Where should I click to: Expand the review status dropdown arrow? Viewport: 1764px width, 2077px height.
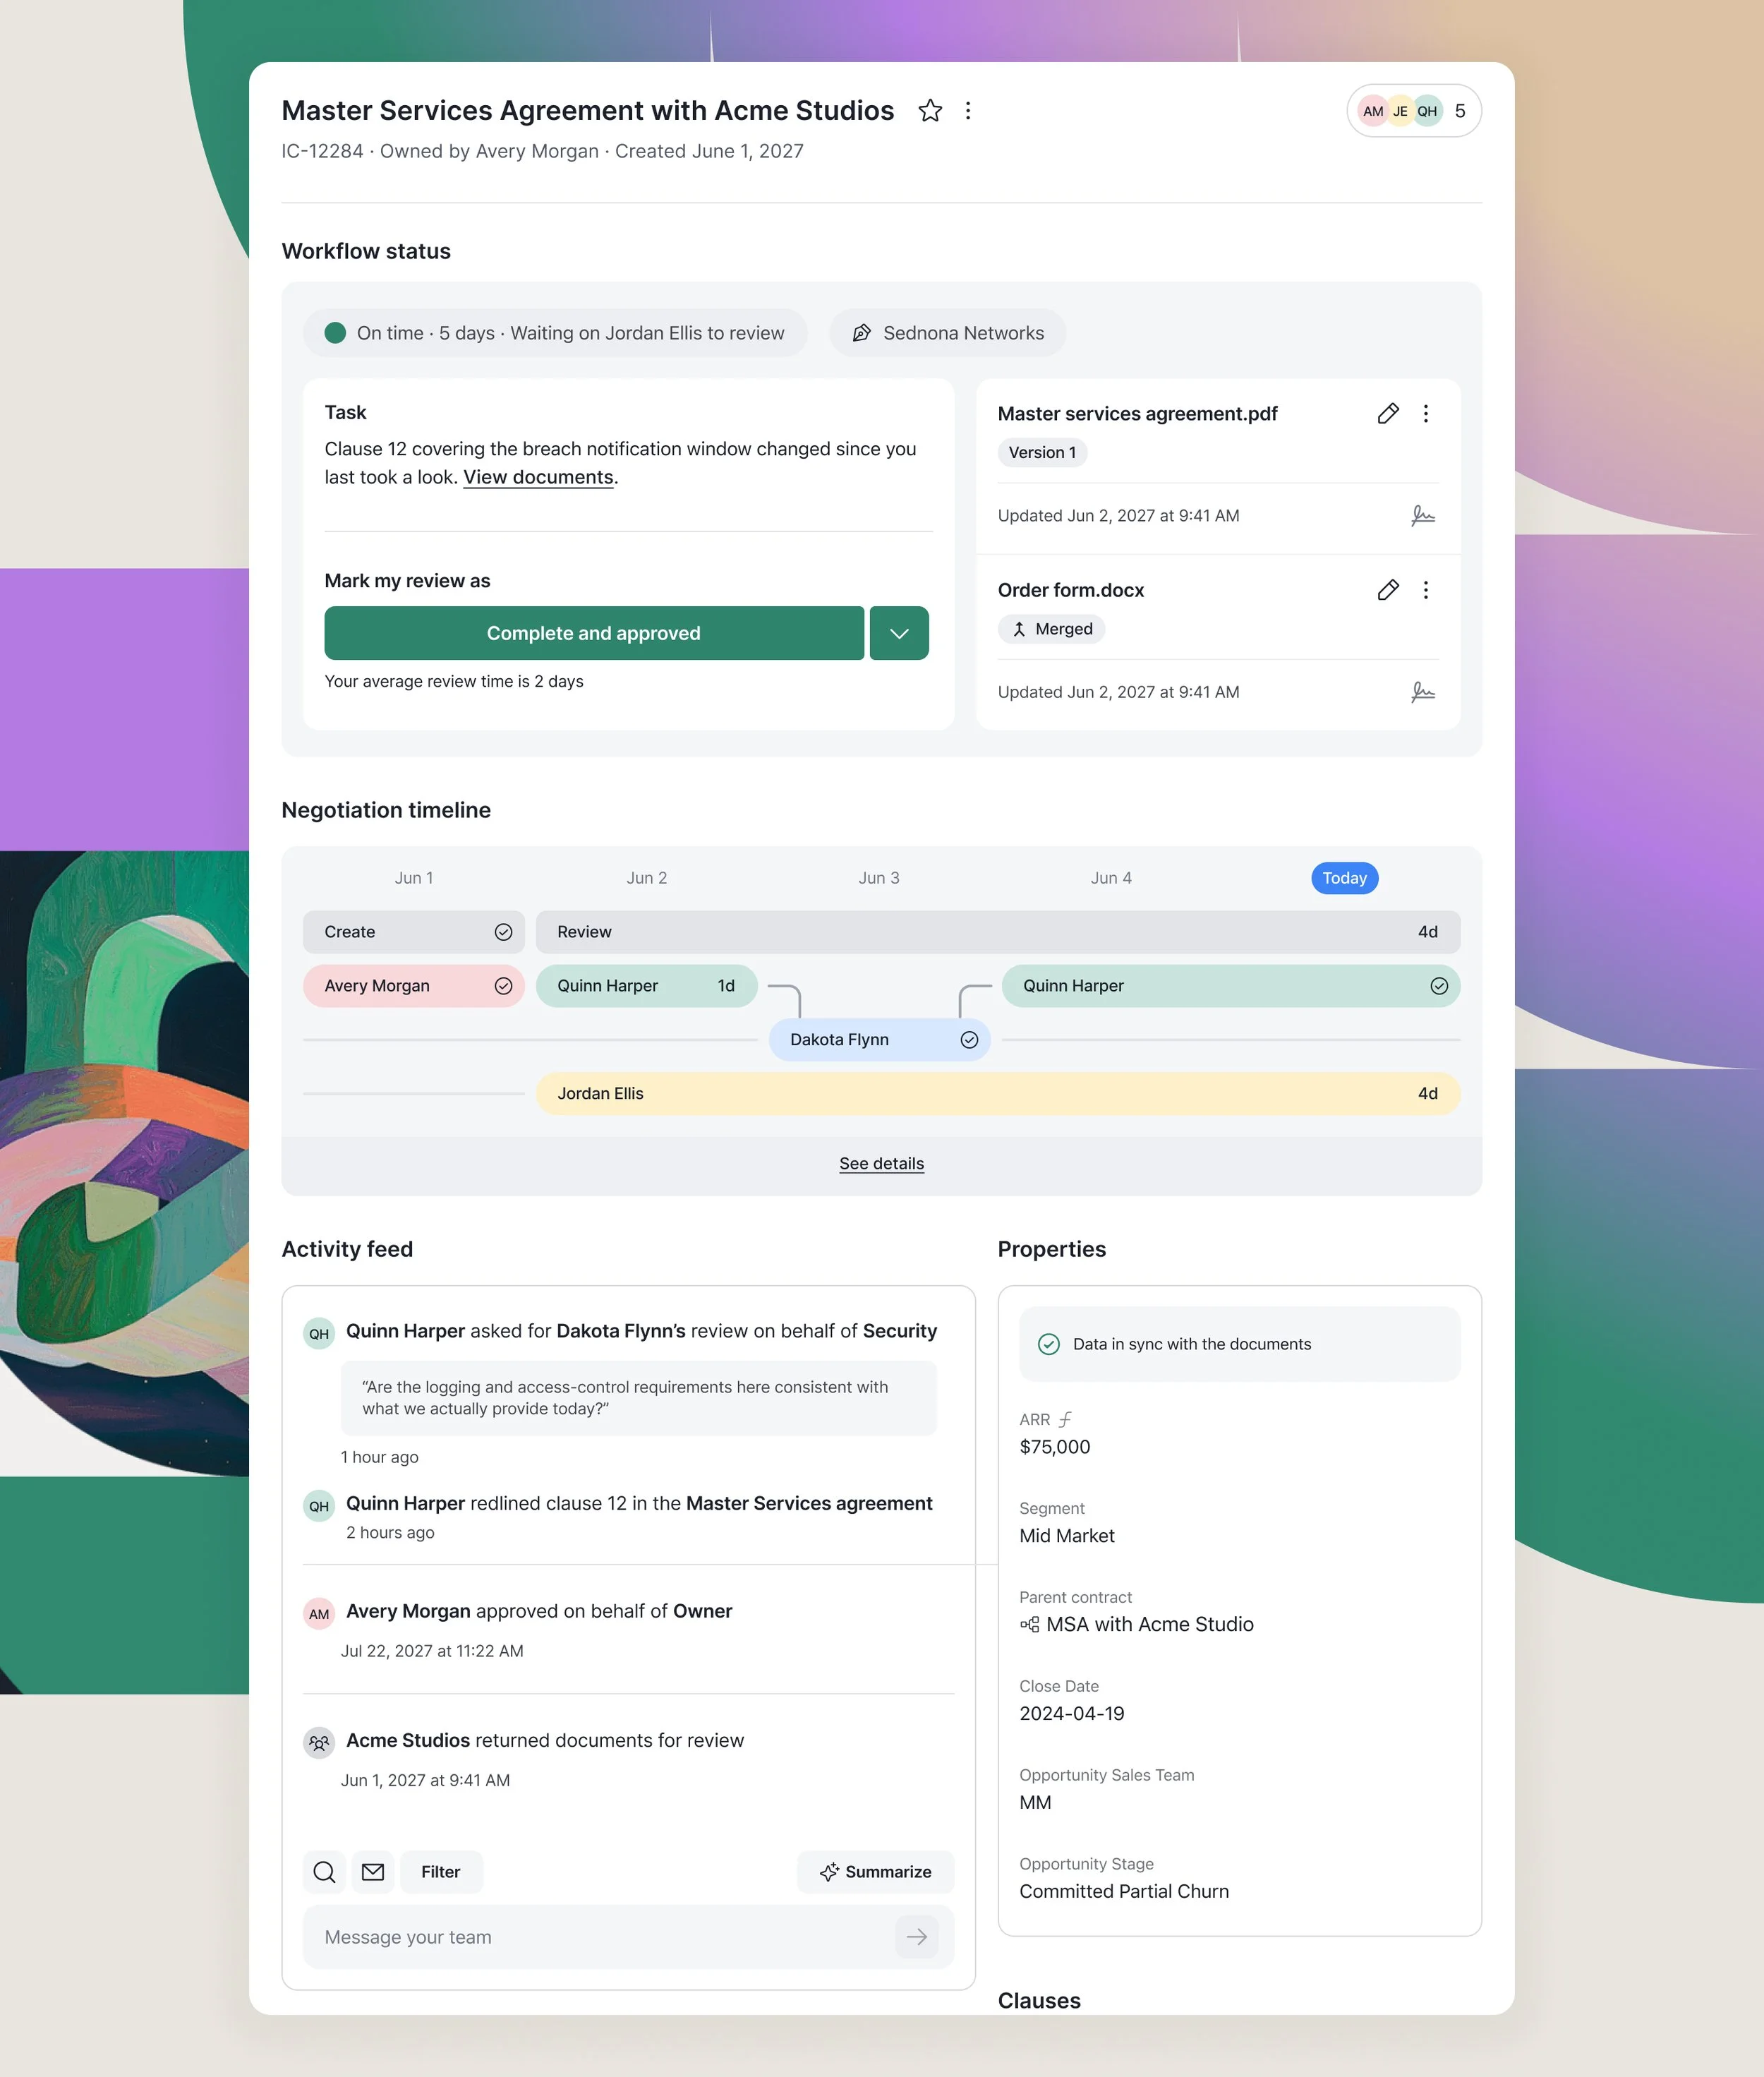tap(899, 633)
